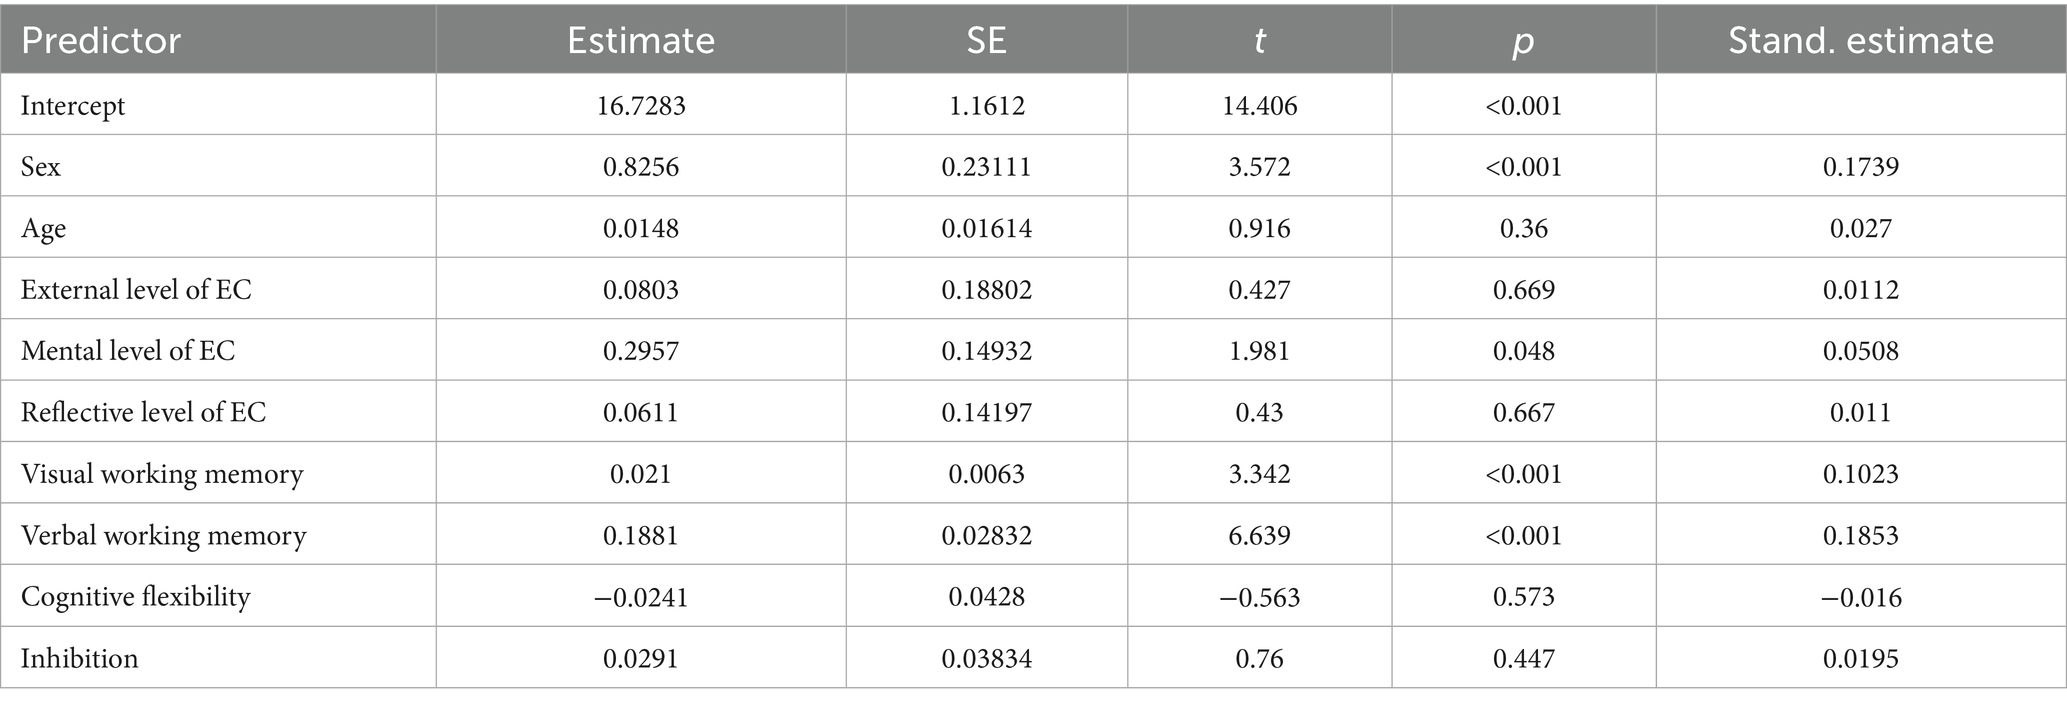Screen dimensions: 2067x706
Task: Select Verbal working memory row label
Action: coord(163,535)
